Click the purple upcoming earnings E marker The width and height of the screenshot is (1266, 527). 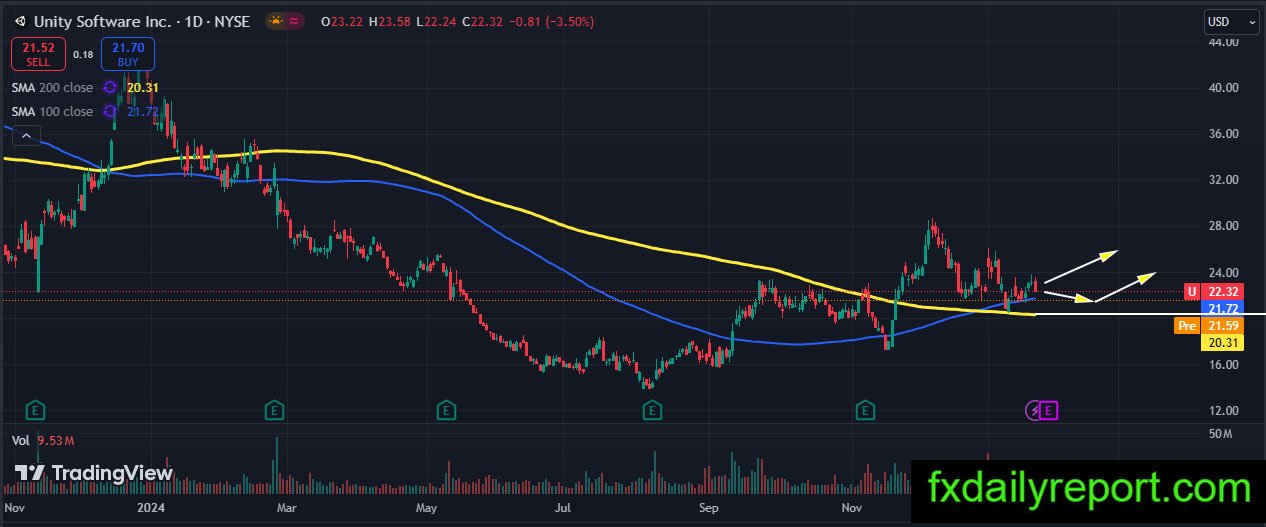1049,409
